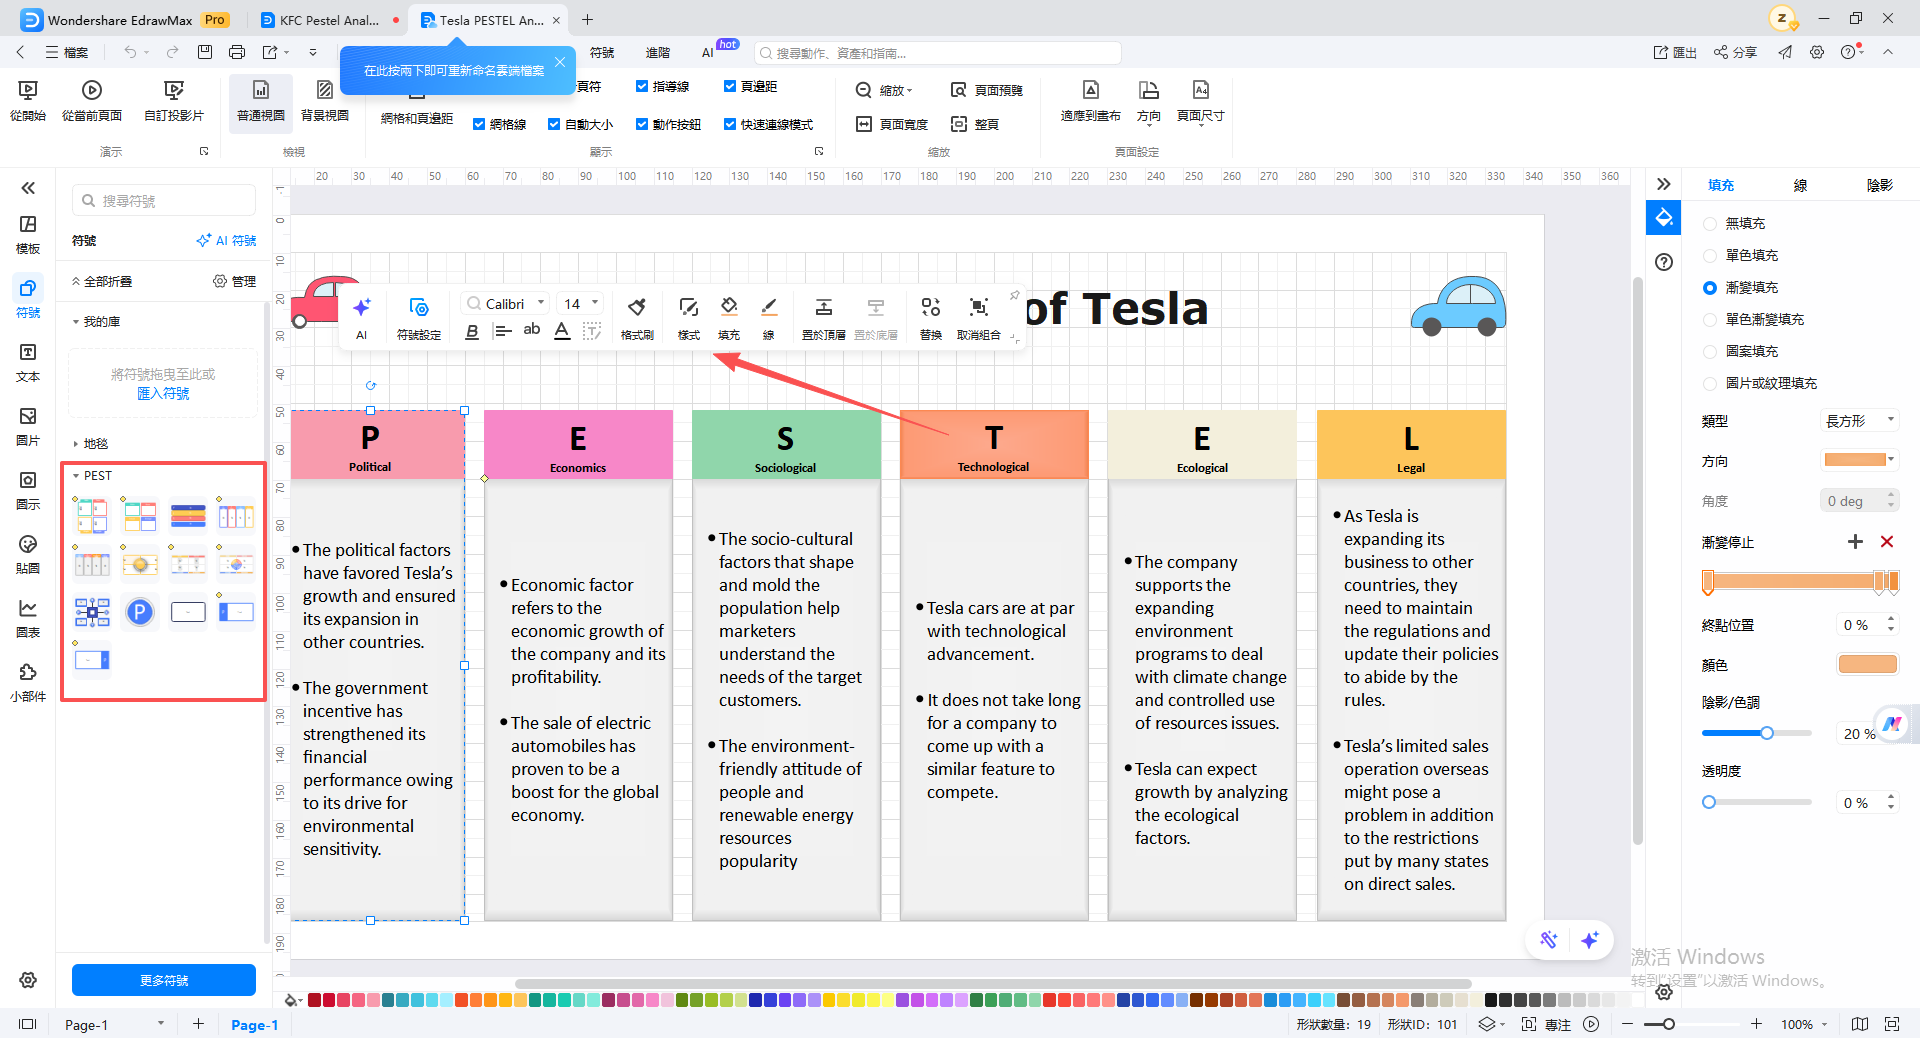
Task: Open the 方向 gradient direction dropdown
Action: point(1859,460)
